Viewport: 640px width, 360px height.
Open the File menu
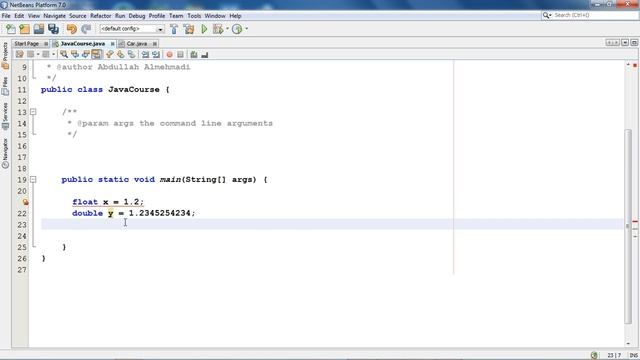pyautogui.click(x=6, y=16)
